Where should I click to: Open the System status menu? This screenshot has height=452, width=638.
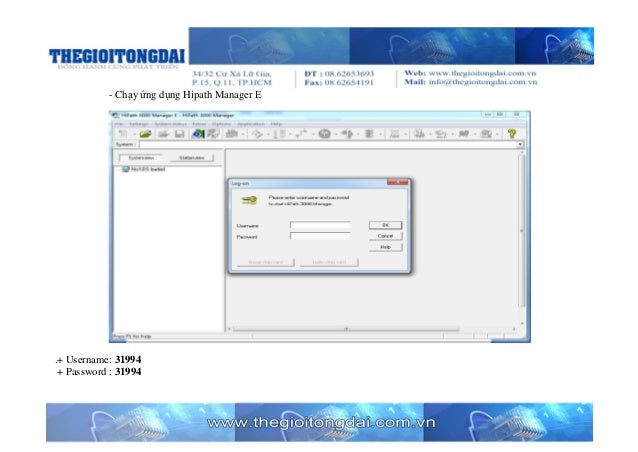point(170,124)
